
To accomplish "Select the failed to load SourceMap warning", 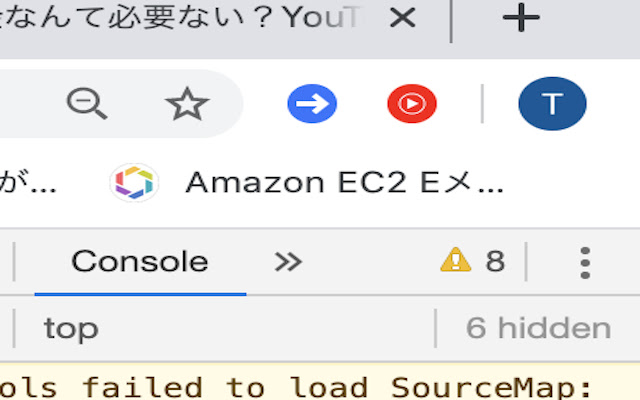I will click(x=300, y=386).
